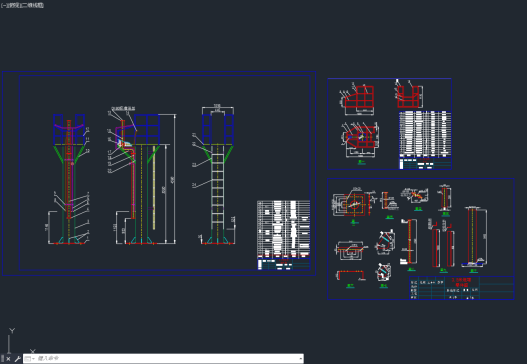The image size is (527, 364).
Task: Open the recent commands list icon
Action: pyautogui.click(x=29, y=359)
